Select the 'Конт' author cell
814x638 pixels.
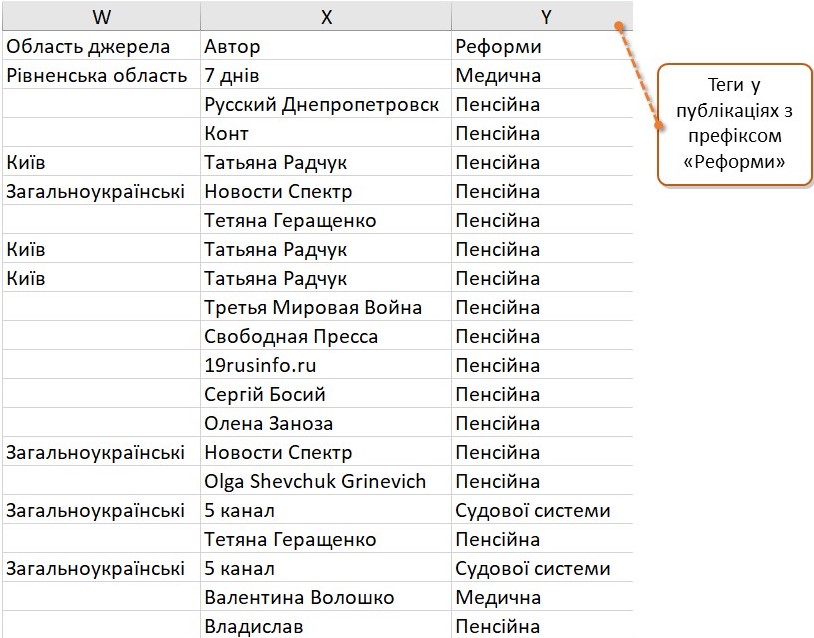(326, 133)
